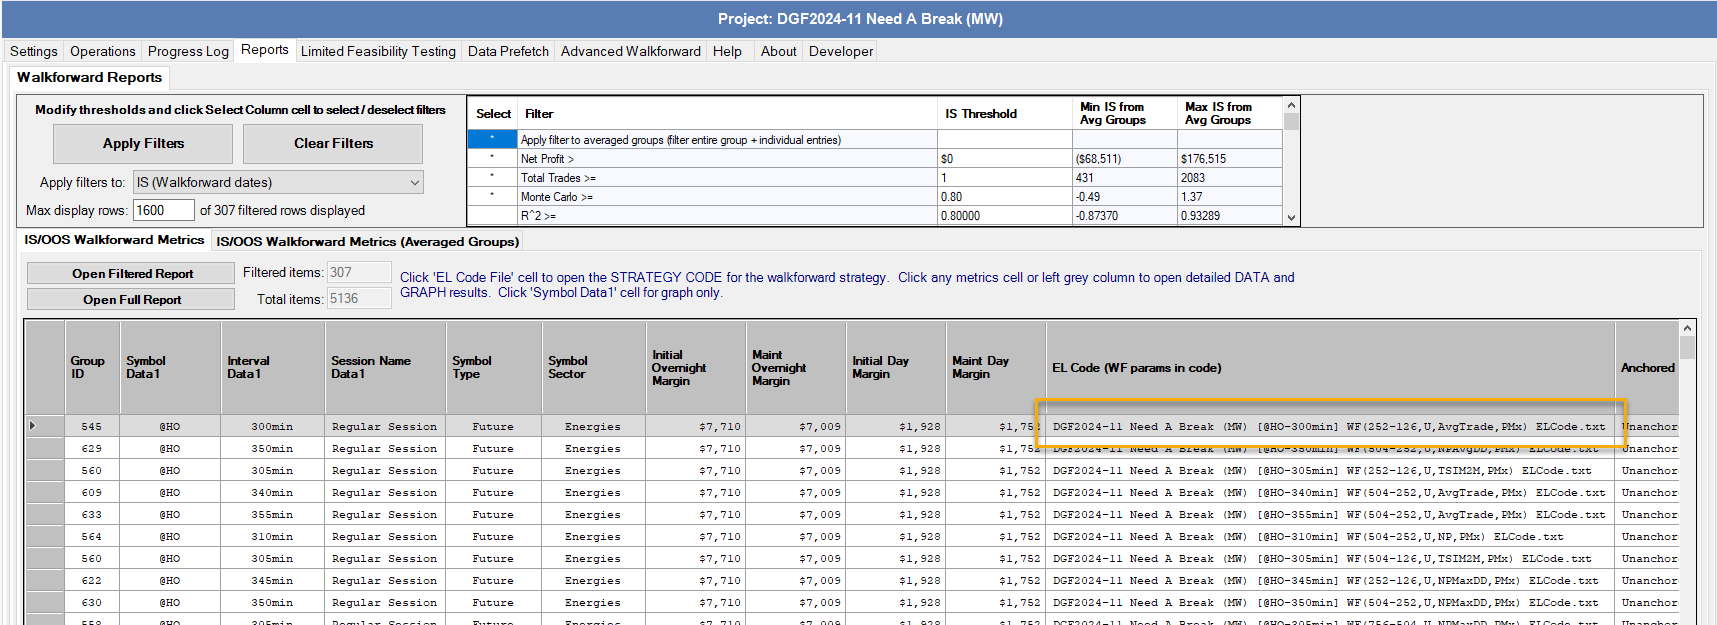Open the Progress Log tab

coord(188,51)
